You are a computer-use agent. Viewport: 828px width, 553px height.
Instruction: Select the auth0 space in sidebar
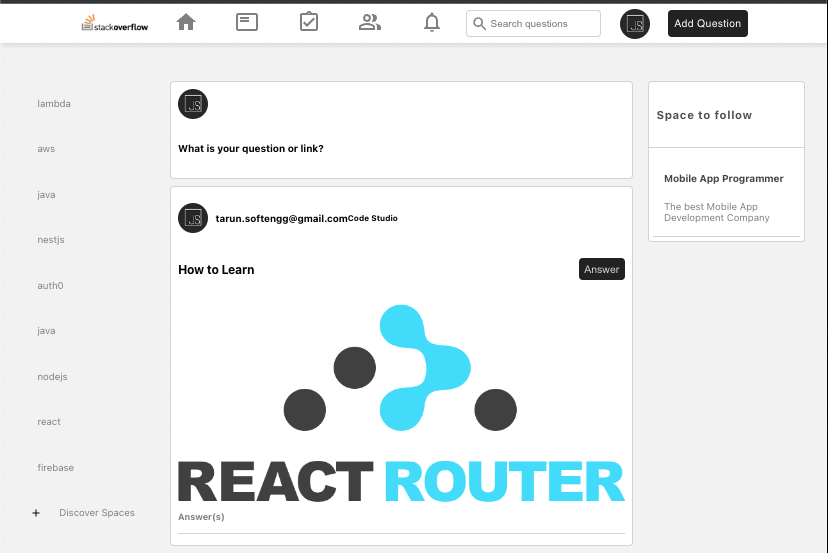(50, 286)
